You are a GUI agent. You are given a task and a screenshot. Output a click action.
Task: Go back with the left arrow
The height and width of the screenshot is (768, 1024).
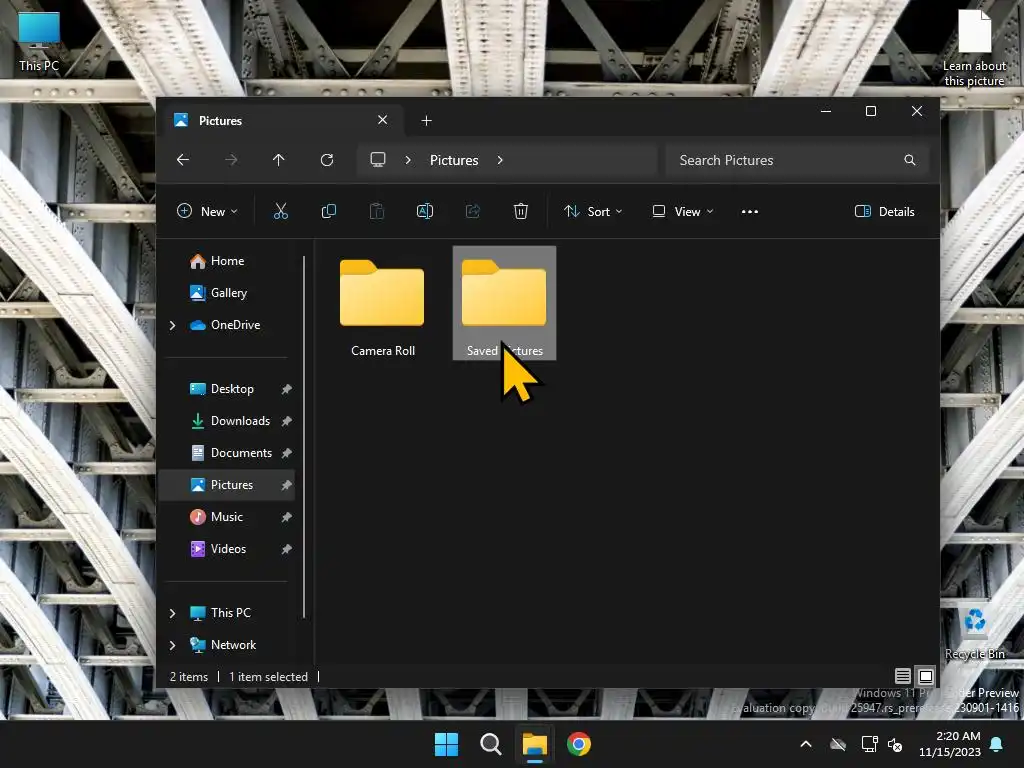[x=183, y=160]
